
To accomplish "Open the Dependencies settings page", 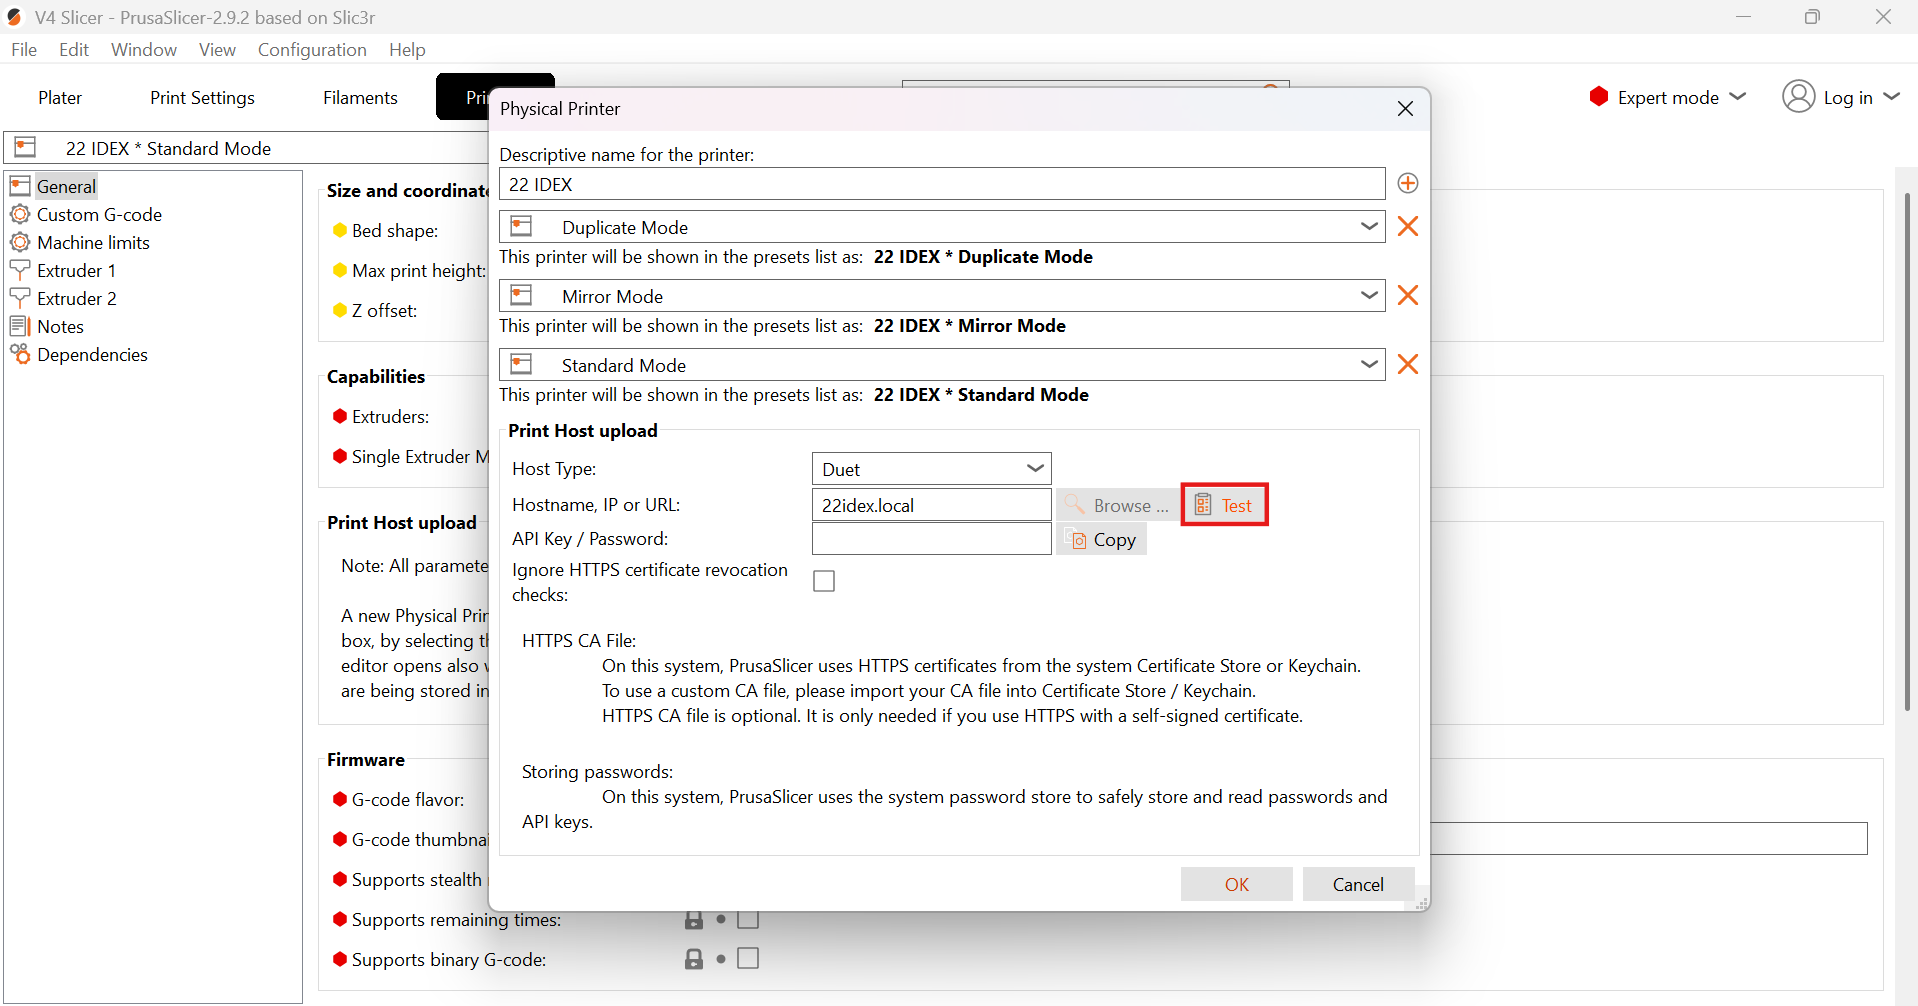I will (92, 354).
